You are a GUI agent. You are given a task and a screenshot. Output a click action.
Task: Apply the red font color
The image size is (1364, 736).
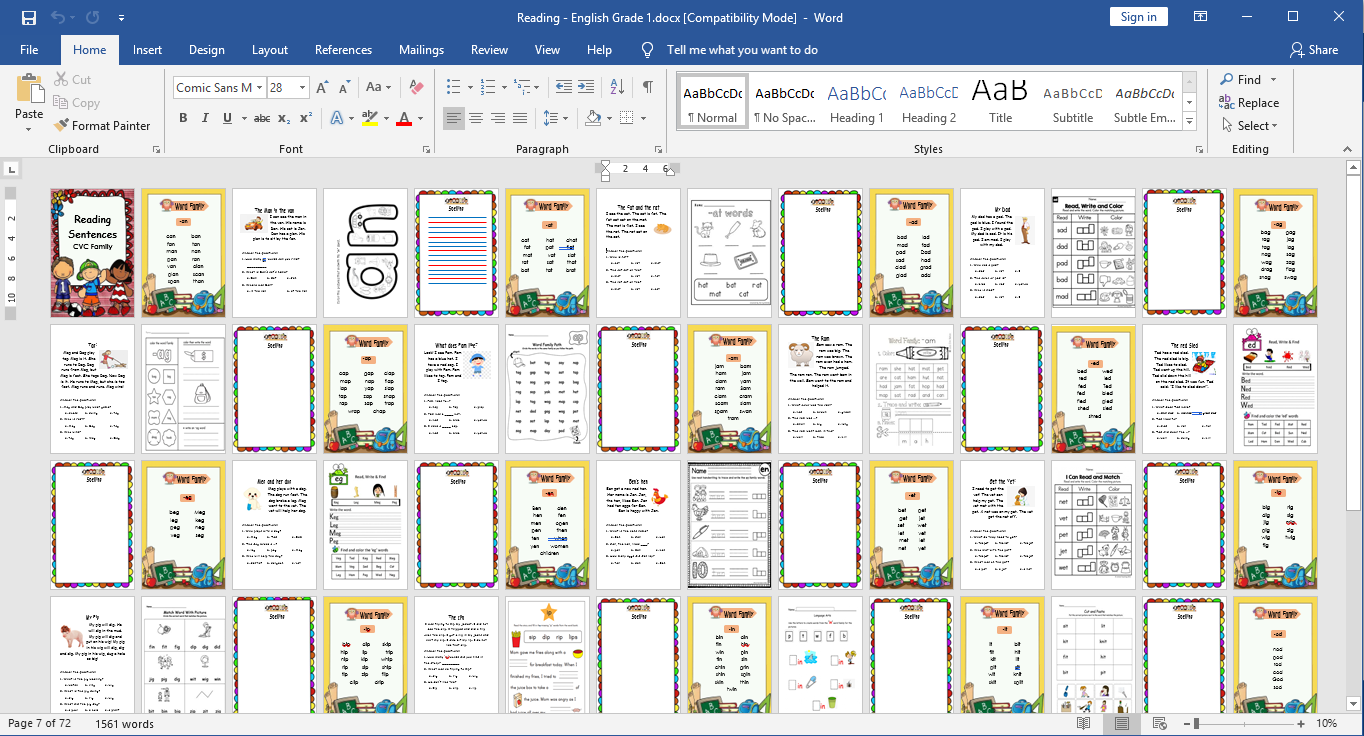404,118
